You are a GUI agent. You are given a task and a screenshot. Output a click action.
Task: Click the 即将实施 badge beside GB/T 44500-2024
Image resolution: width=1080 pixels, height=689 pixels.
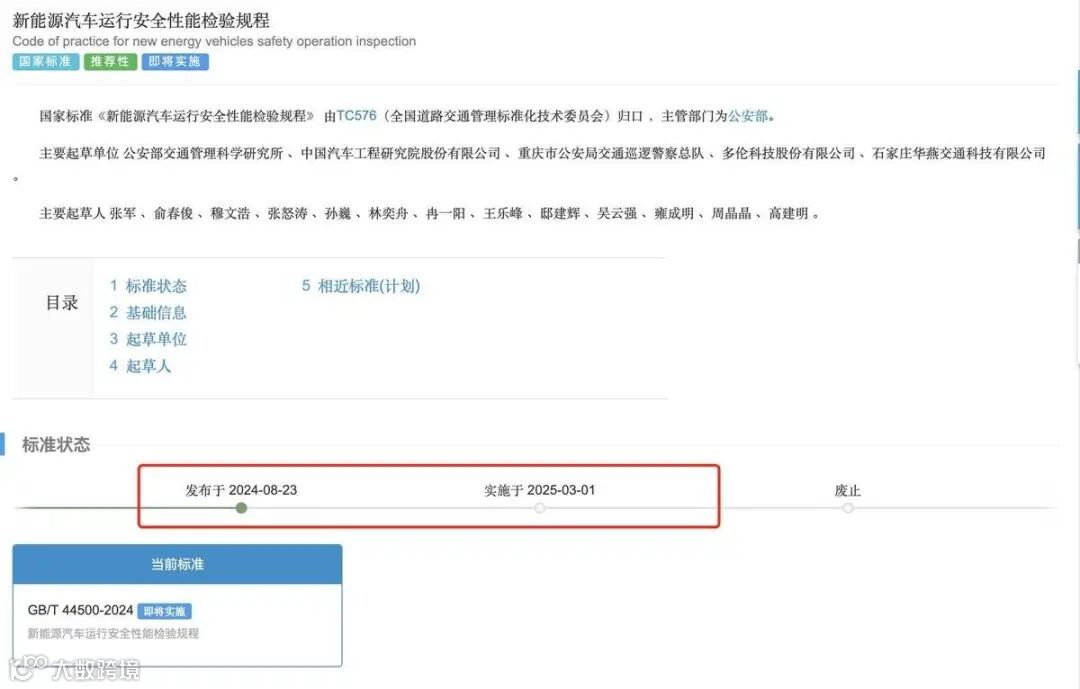(165, 611)
